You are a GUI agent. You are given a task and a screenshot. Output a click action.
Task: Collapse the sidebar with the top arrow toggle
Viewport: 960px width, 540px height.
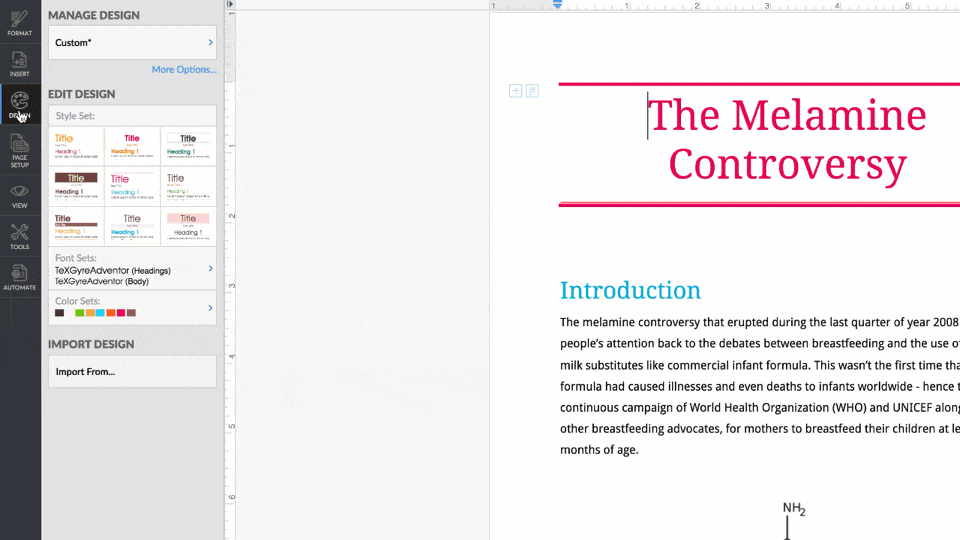pos(230,5)
